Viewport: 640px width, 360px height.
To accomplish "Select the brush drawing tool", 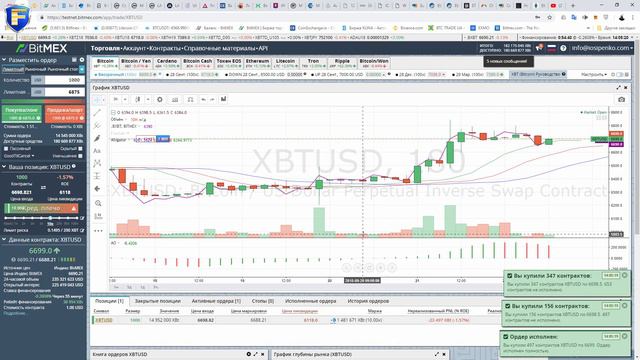I will coord(97,138).
